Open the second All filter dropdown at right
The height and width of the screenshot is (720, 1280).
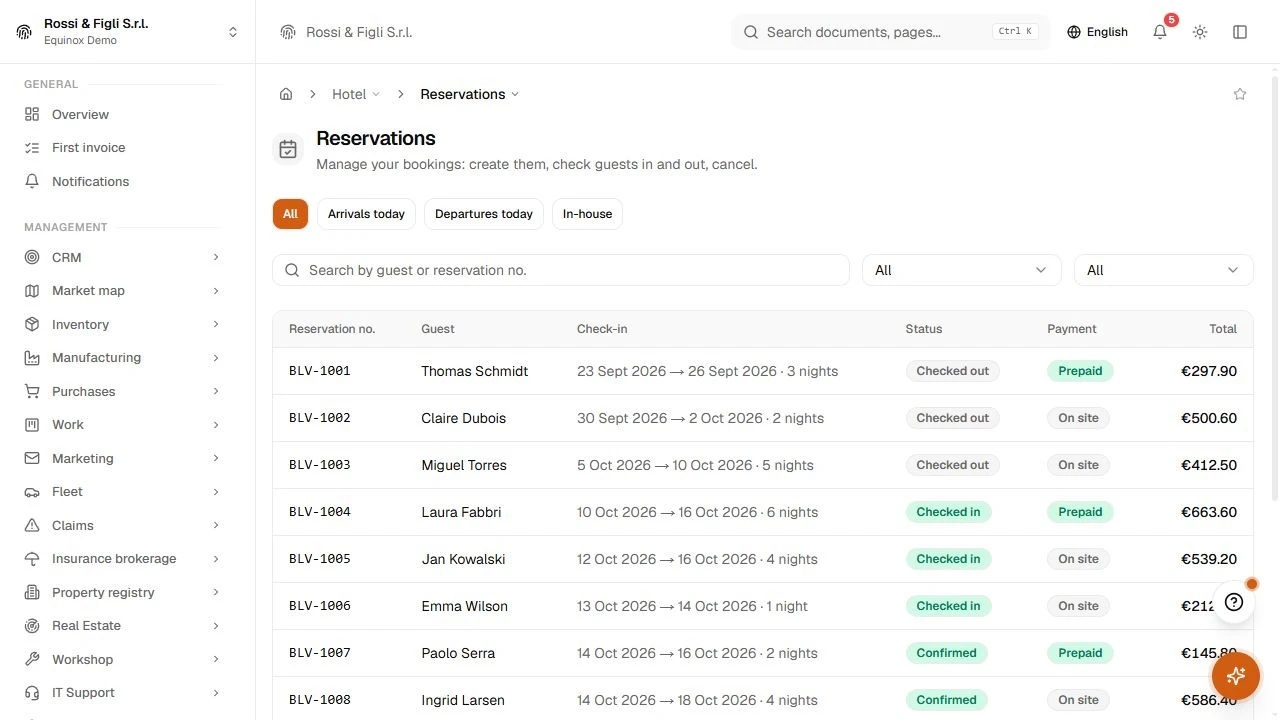tap(1163, 270)
